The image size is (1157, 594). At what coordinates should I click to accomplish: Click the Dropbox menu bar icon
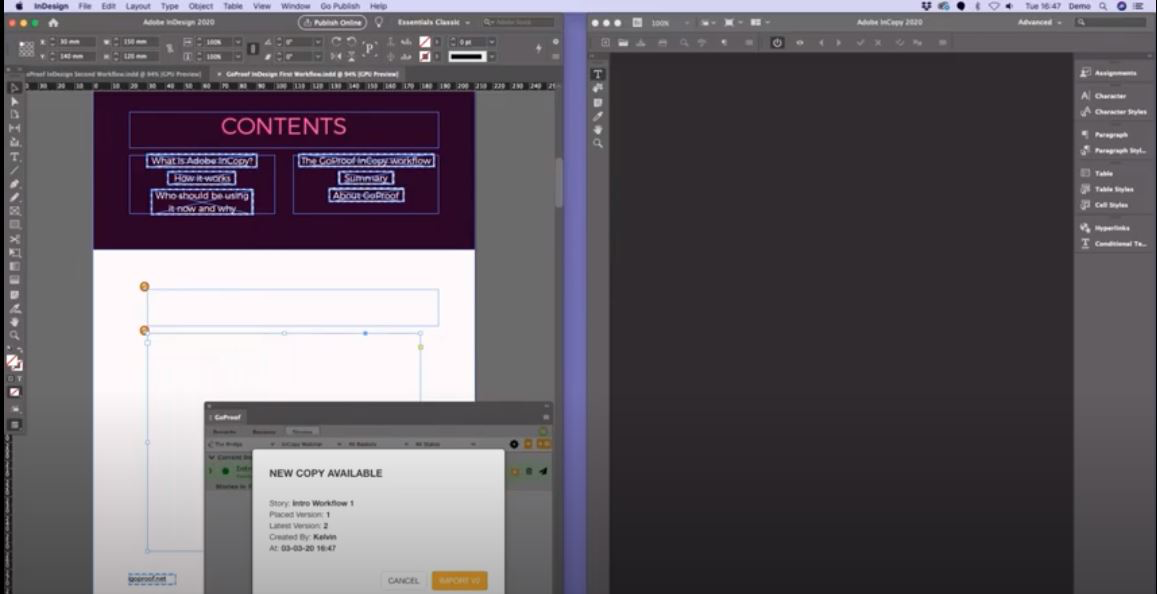click(927, 6)
